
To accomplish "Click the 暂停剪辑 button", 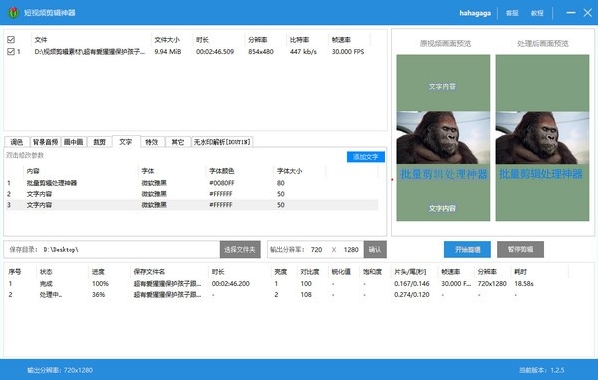I will coord(520,250).
